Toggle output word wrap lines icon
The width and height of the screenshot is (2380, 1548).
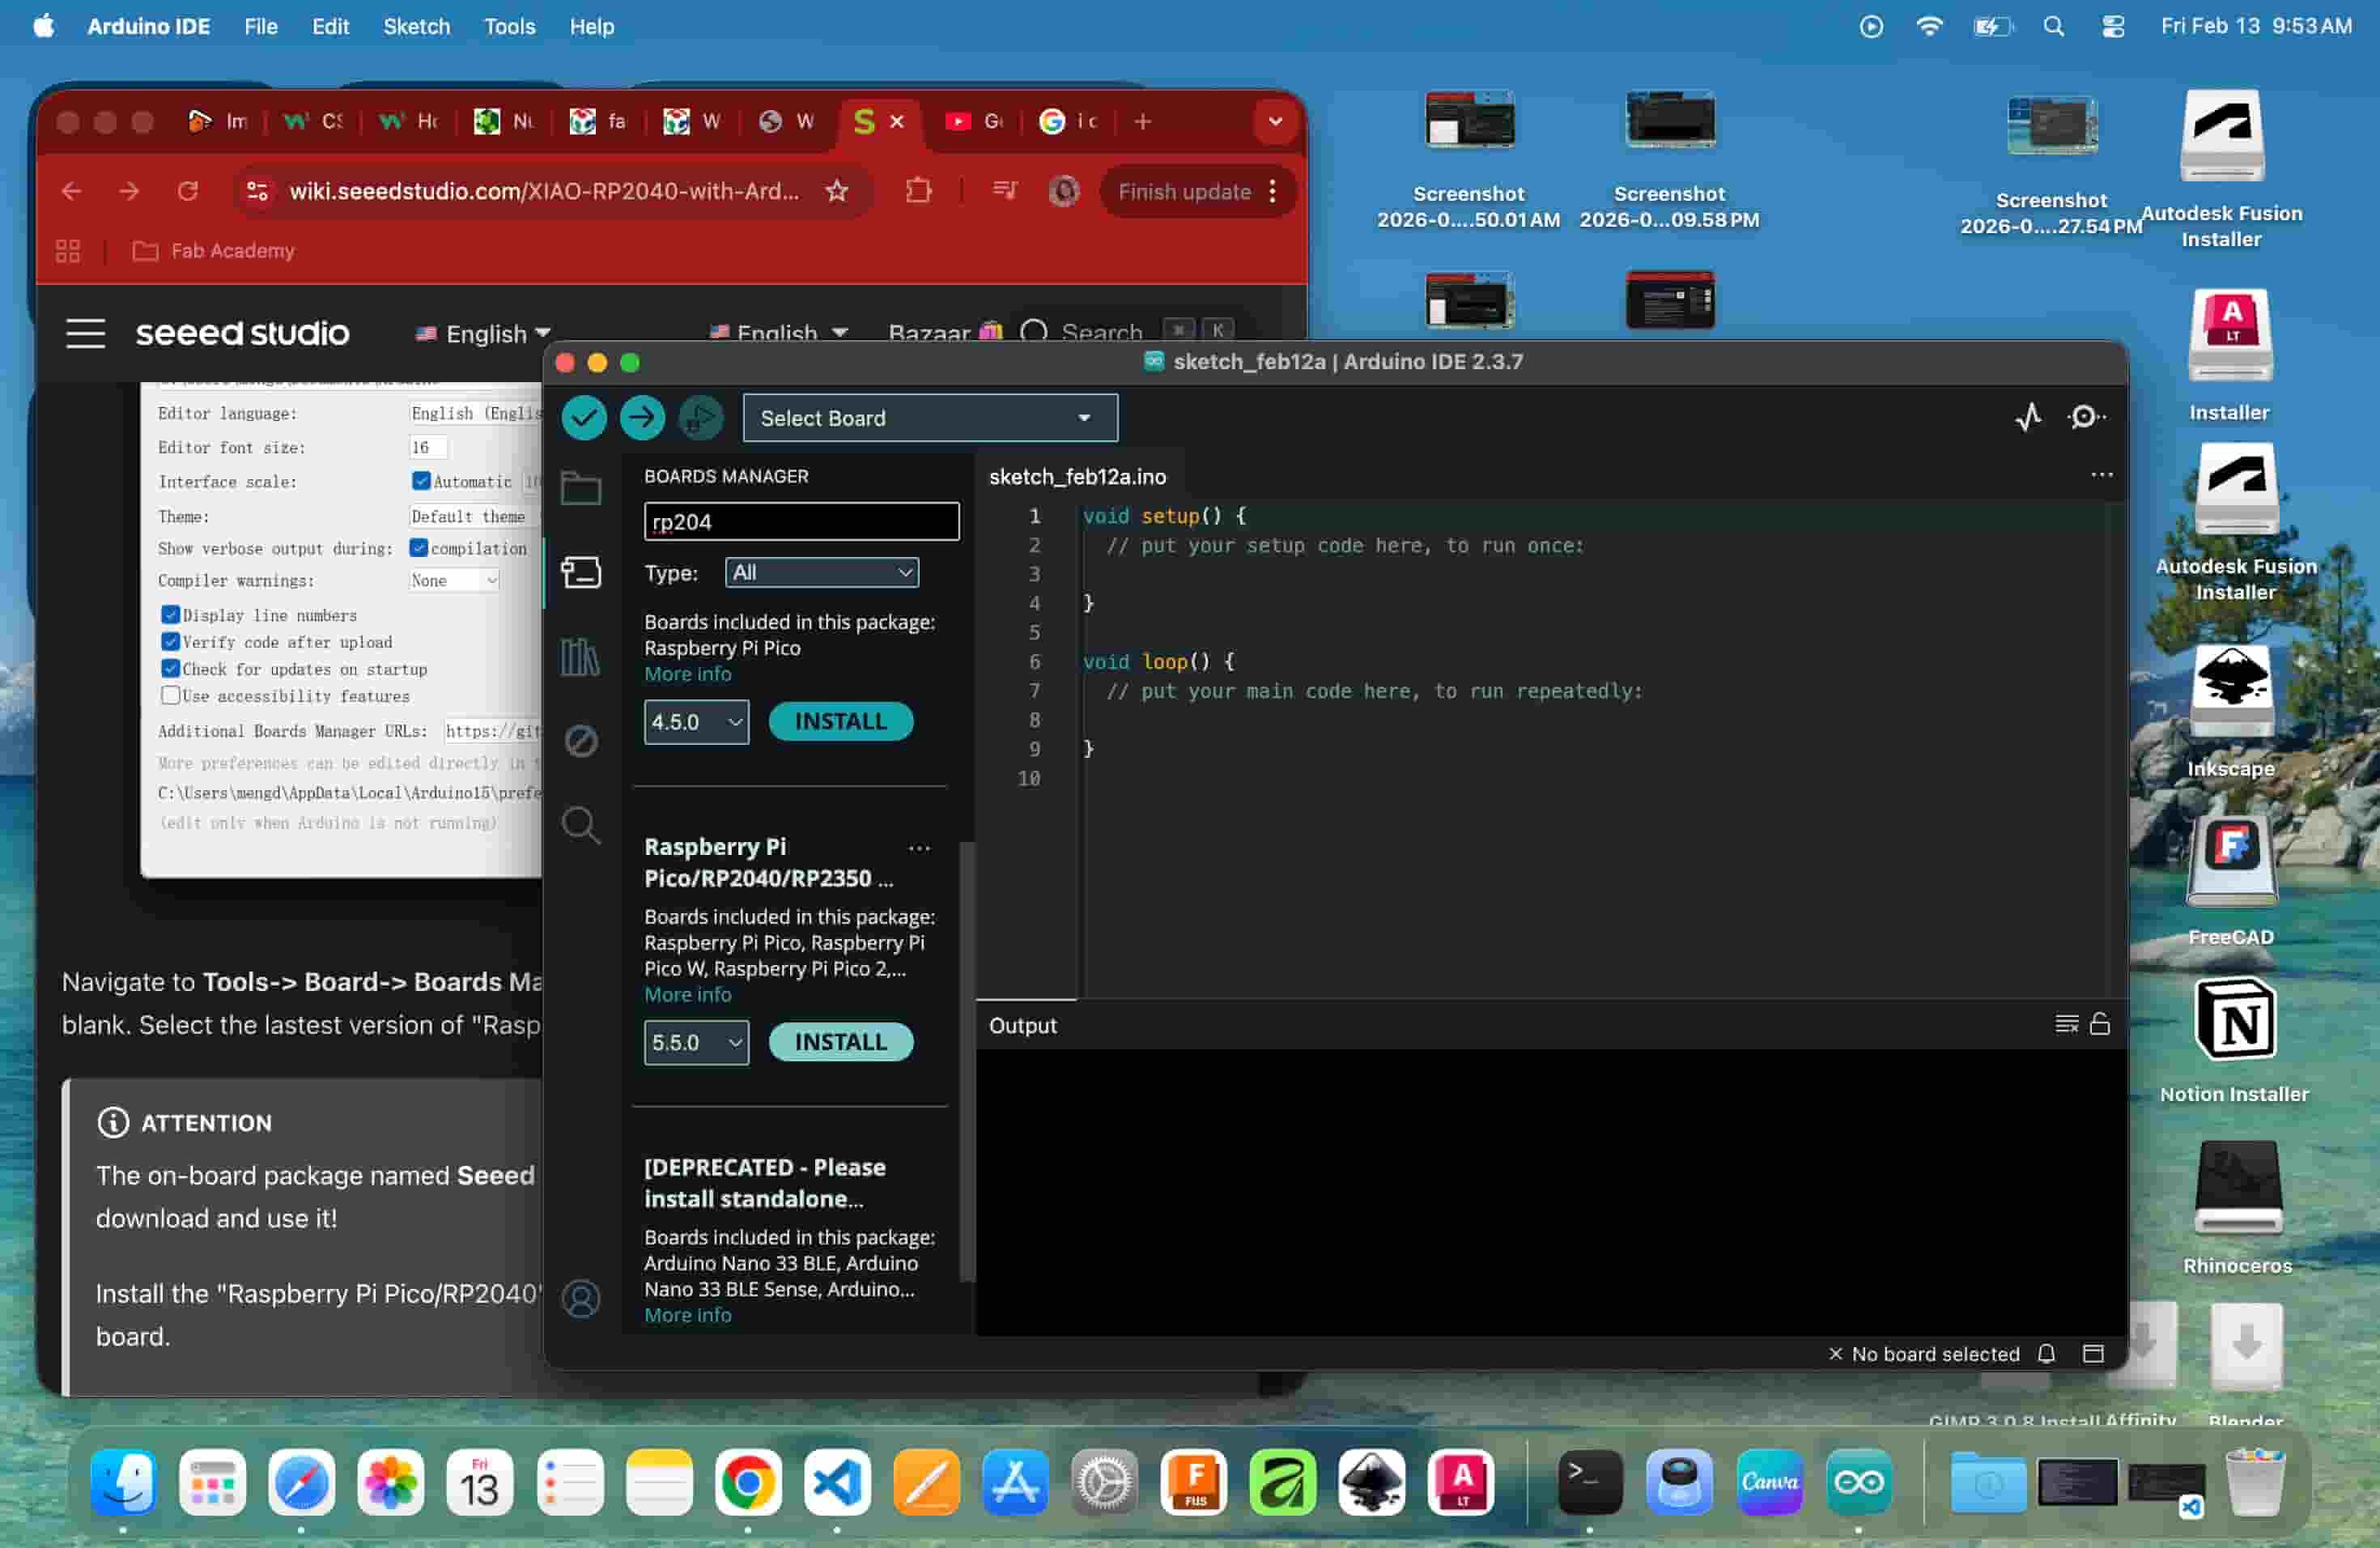(x=2066, y=1024)
